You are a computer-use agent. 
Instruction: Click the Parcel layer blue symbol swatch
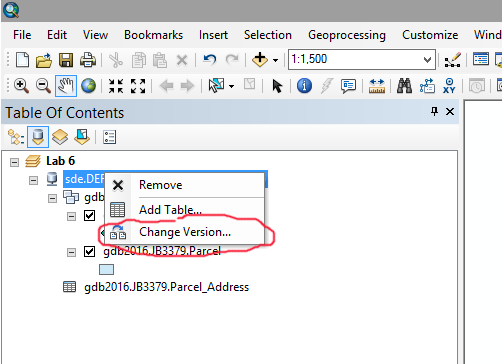coord(106,269)
